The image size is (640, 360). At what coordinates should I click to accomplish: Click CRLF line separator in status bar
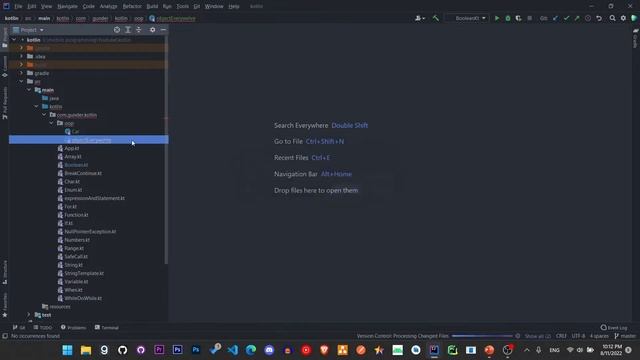(x=561, y=336)
